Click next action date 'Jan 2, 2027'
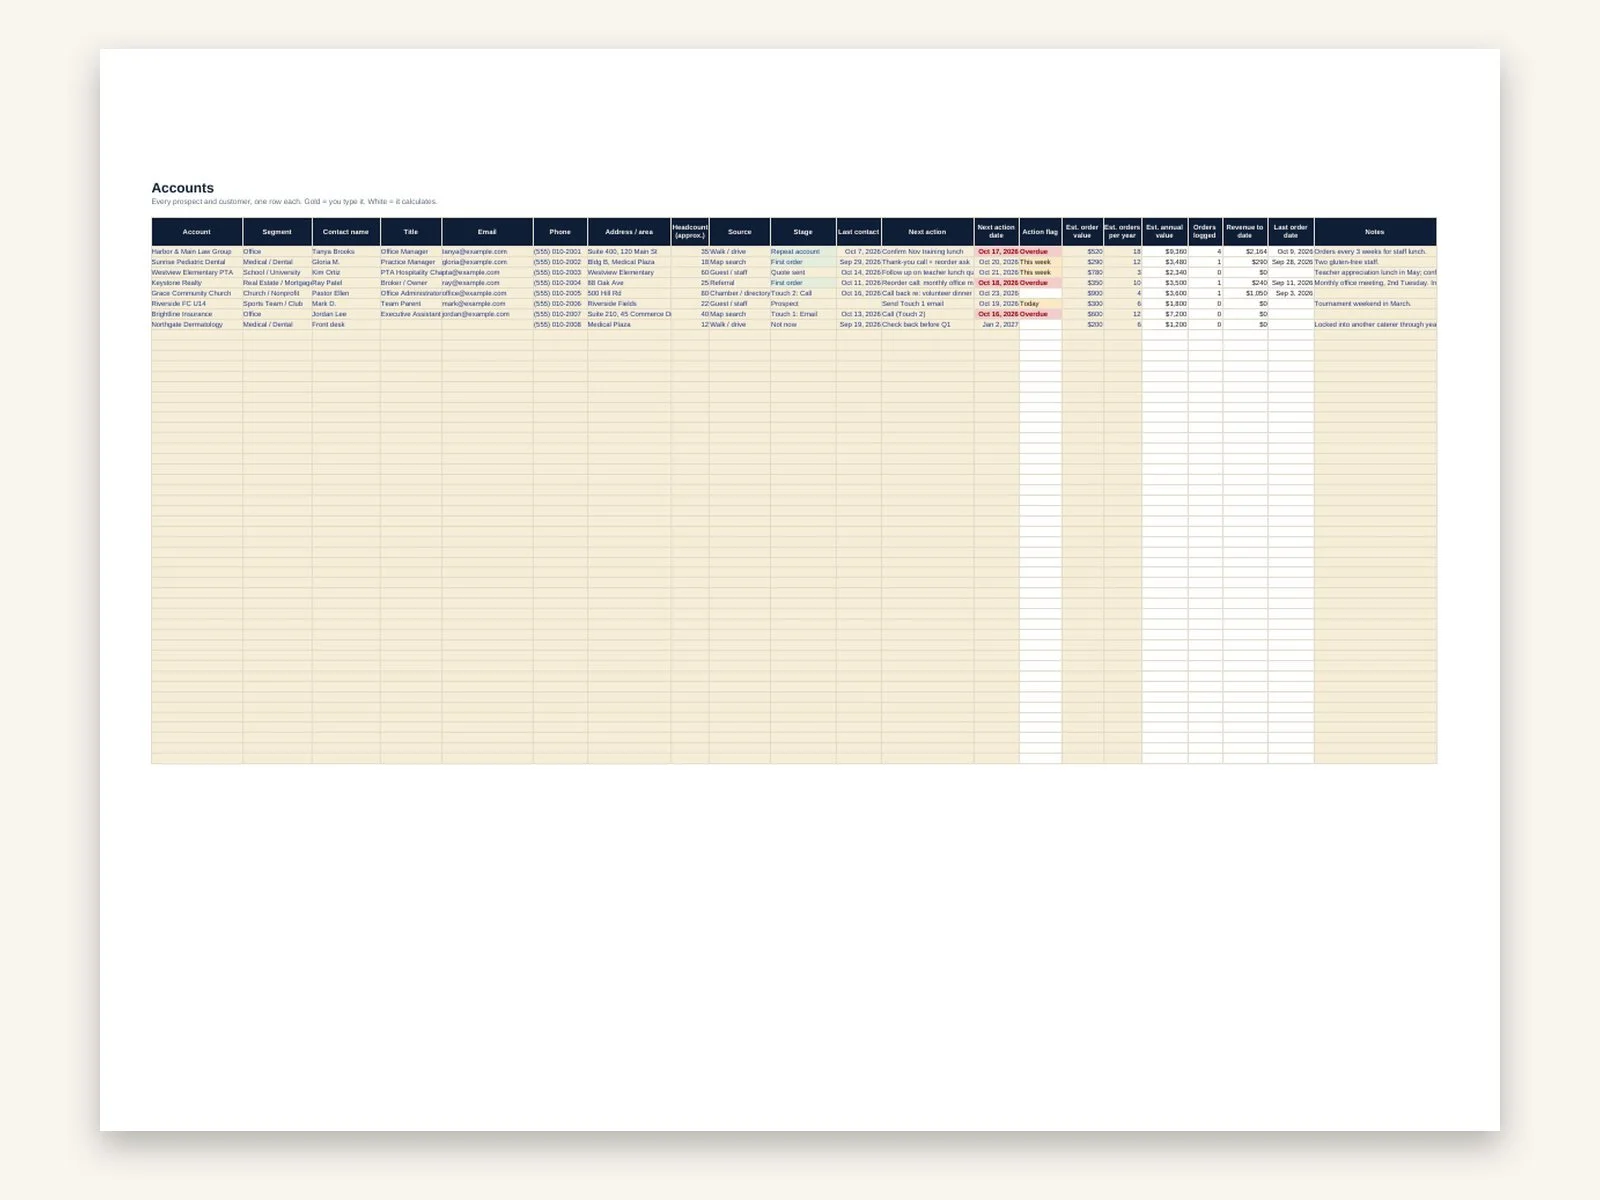 (996, 324)
